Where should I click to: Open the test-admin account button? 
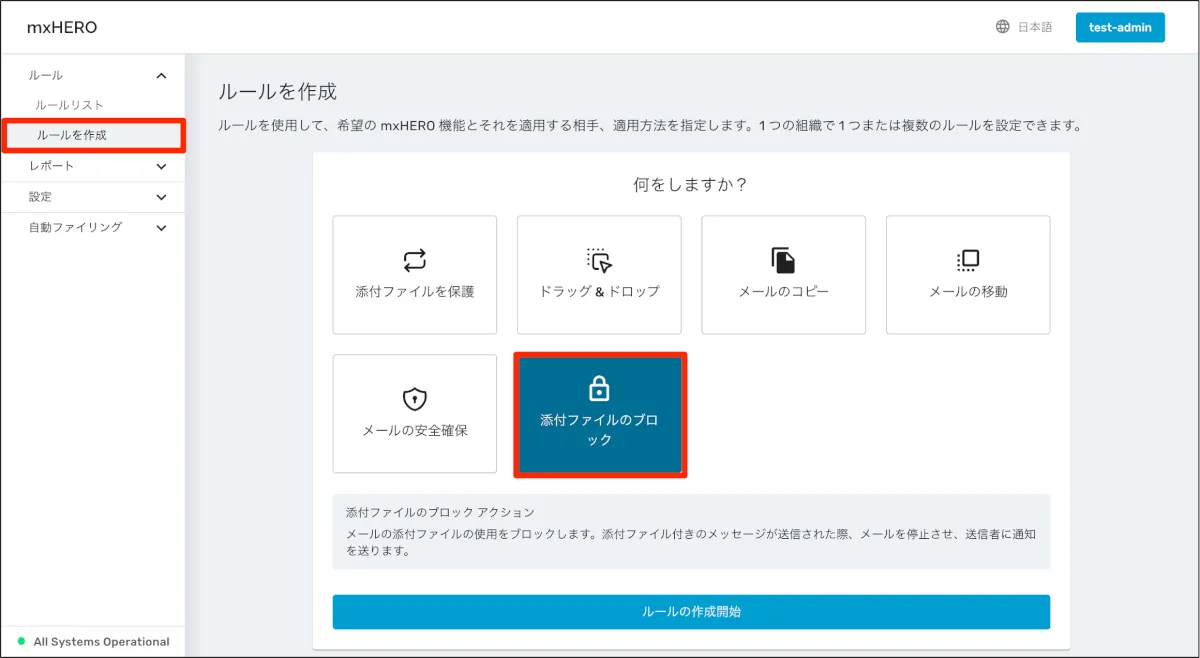point(1120,27)
